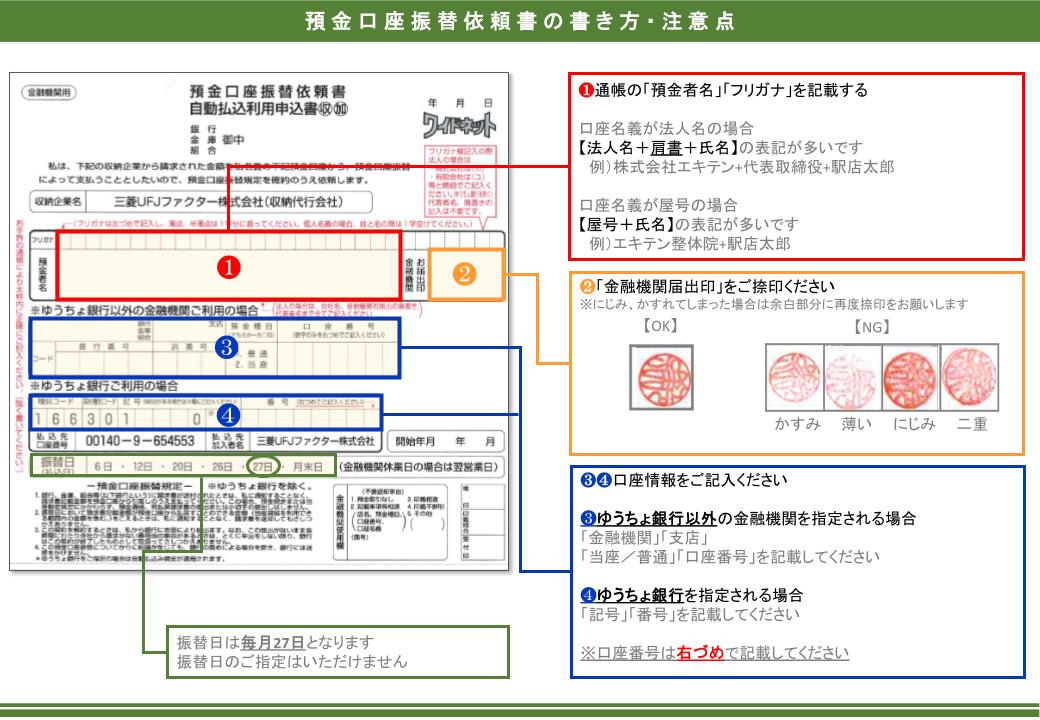Click the red 右づめ text
The height and width of the screenshot is (720, 1040).
click(700, 652)
